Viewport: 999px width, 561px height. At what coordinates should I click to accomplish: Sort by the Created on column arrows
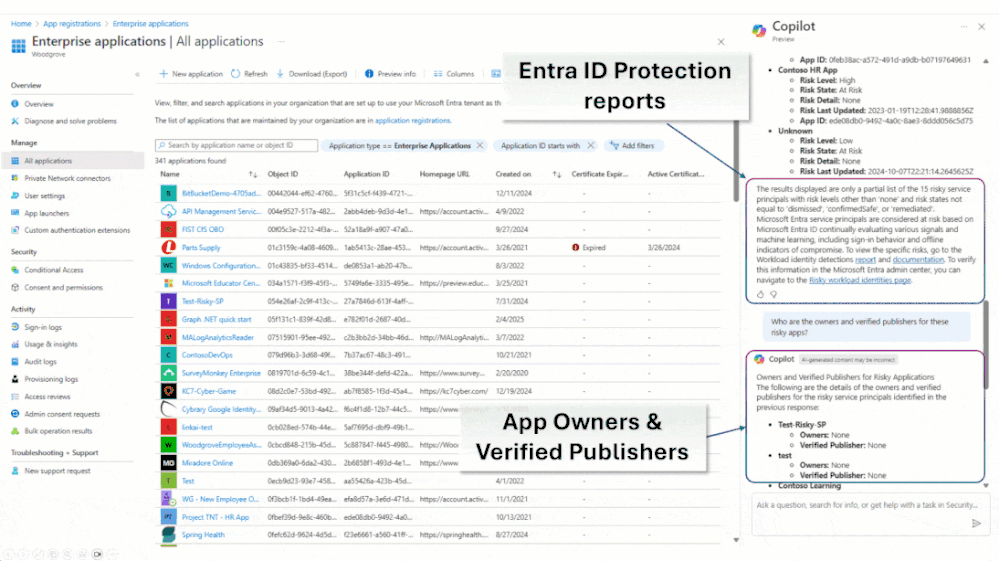(x=557, y=174)
